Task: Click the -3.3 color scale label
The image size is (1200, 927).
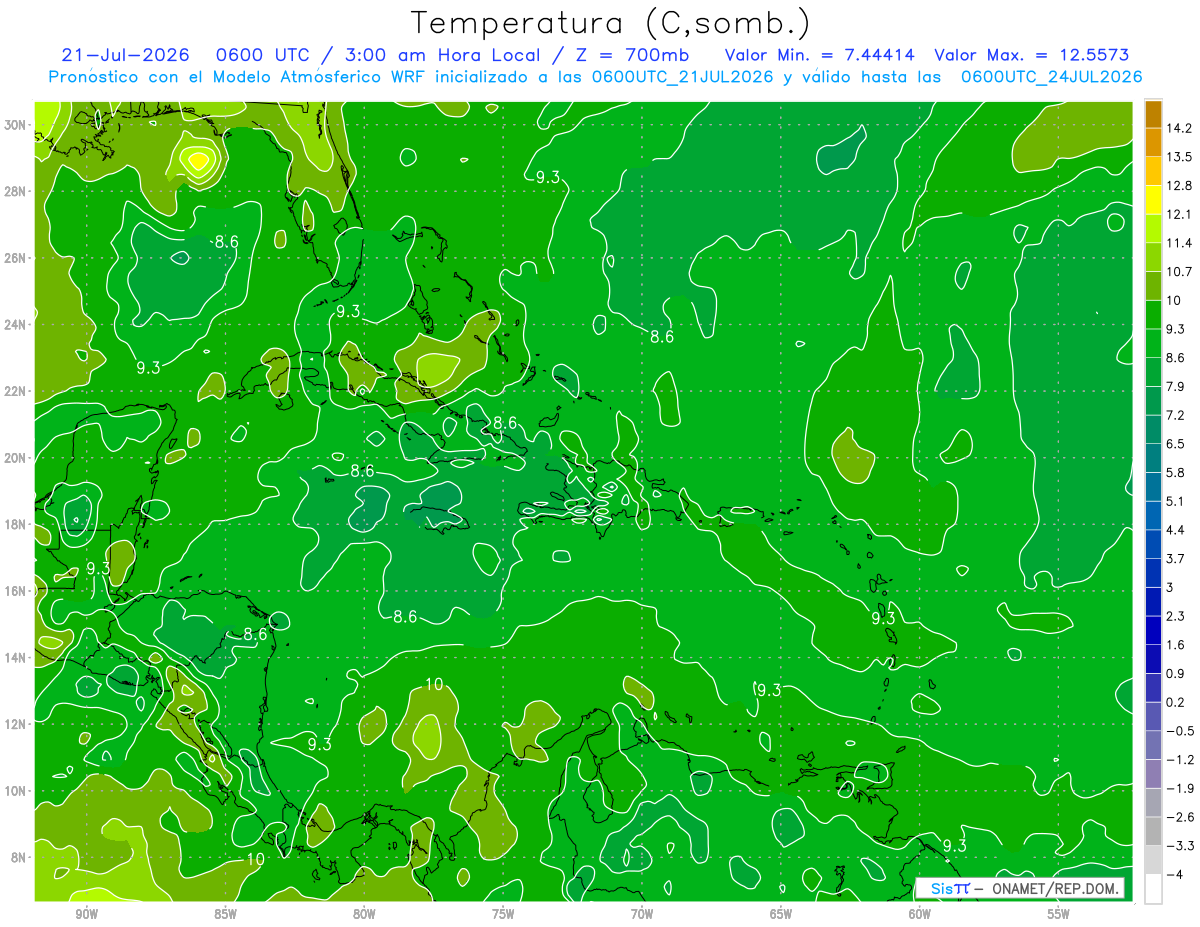Action: tap(1179, 846)
